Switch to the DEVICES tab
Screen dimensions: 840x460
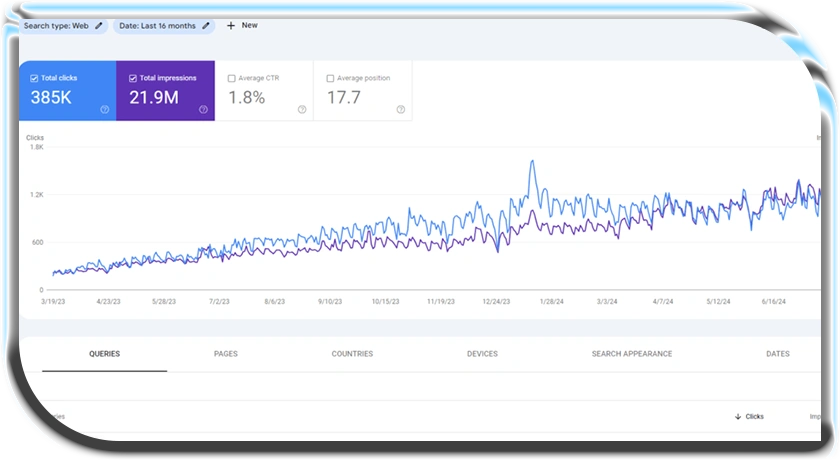pos(482,354)
